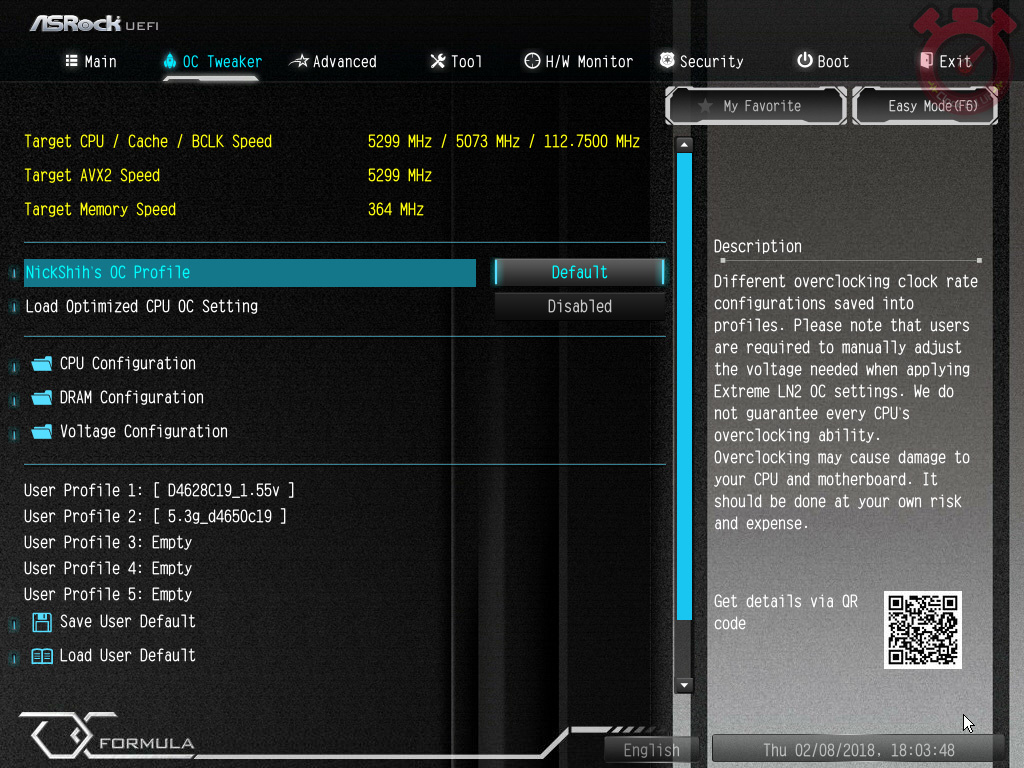Click the ASRock UEFI logo

click(93, 23)
